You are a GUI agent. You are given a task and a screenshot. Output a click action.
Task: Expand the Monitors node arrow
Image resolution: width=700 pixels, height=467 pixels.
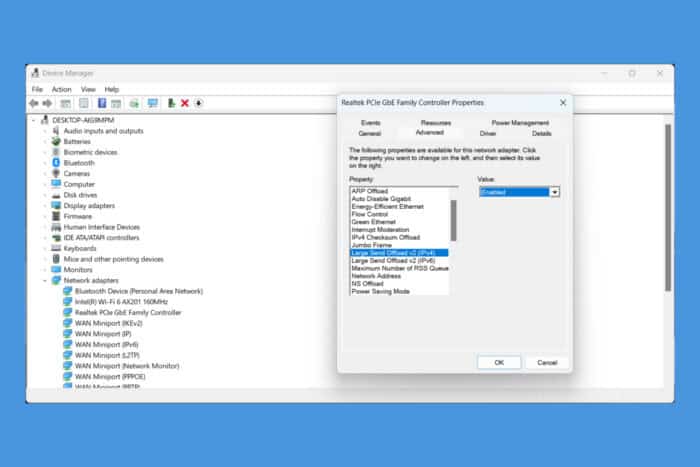[45, 270]
